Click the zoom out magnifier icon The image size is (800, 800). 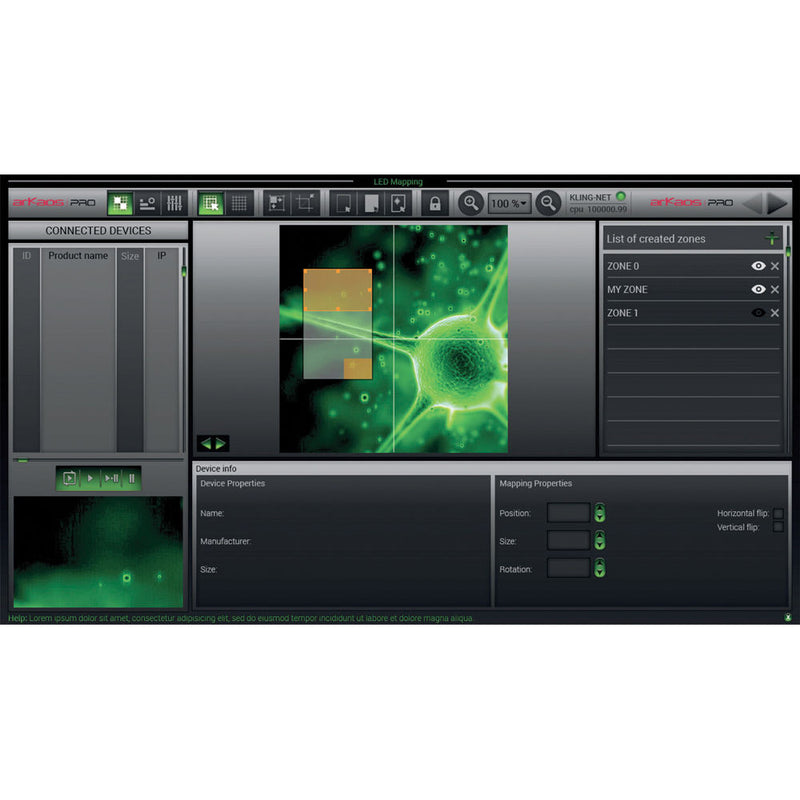548,203
